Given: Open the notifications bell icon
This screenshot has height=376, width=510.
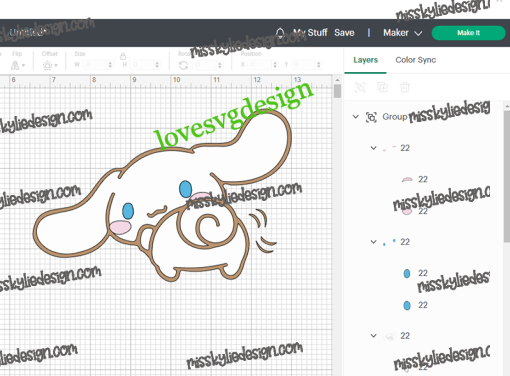Looking at the screenshot, I should coord(280,33).
